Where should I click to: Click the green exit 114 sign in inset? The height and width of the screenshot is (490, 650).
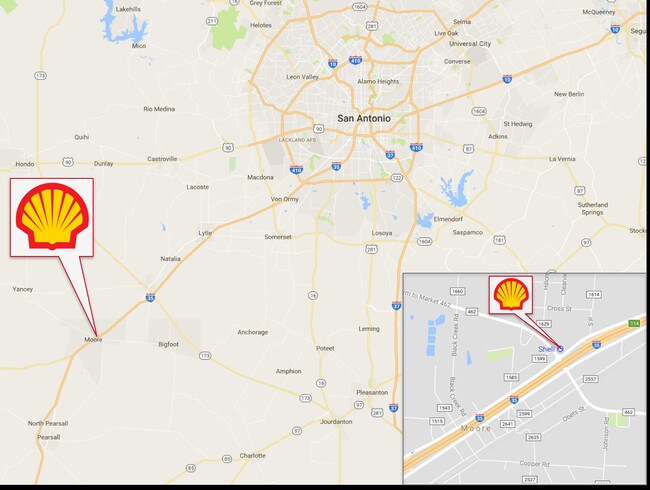pyautogui.click(x=634, y=323)
